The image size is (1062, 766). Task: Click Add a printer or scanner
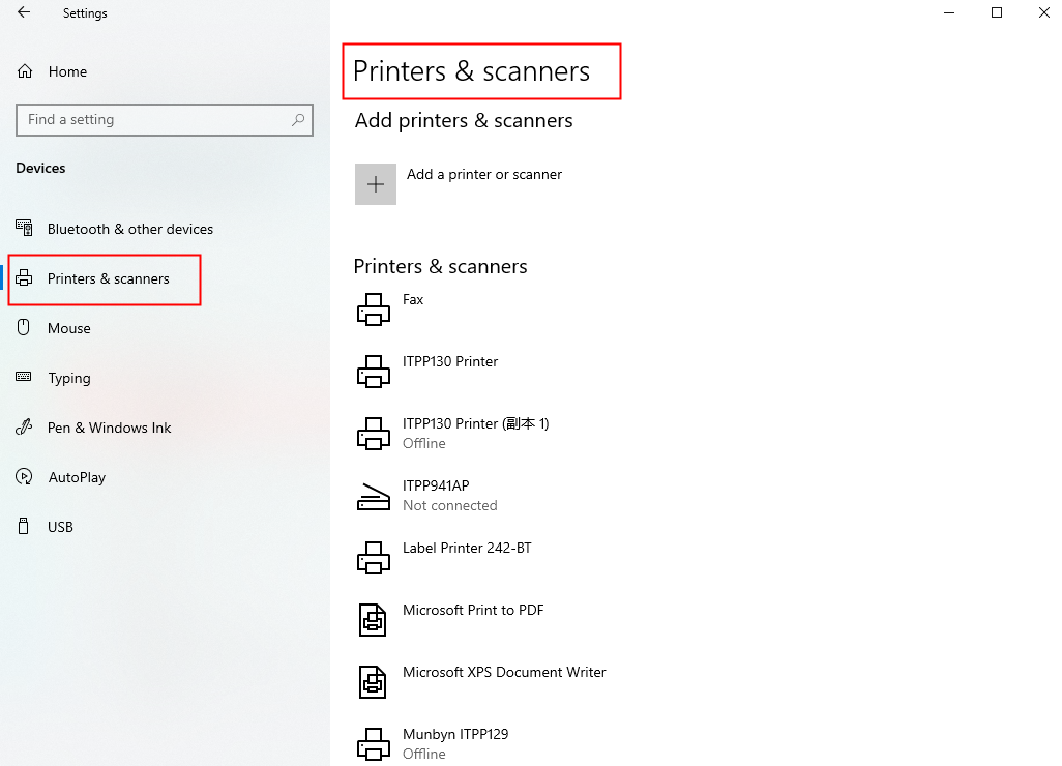point(484,174)
